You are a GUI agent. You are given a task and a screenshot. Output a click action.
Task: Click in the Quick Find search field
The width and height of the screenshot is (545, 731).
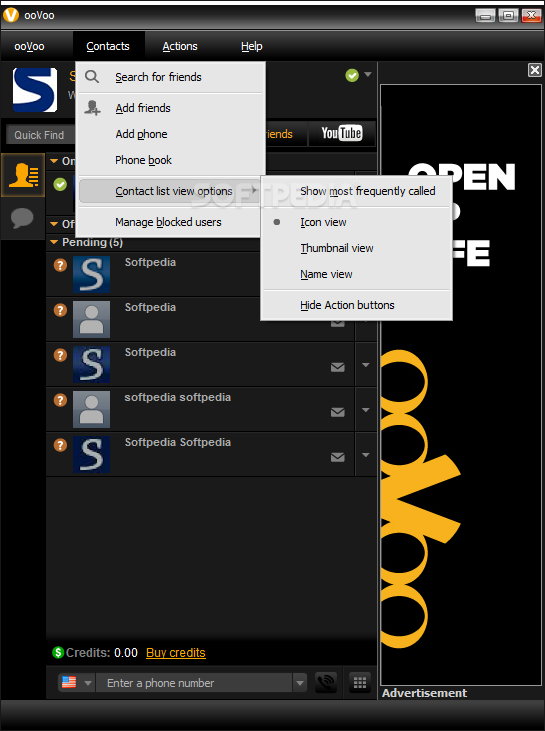click(41, 135)
